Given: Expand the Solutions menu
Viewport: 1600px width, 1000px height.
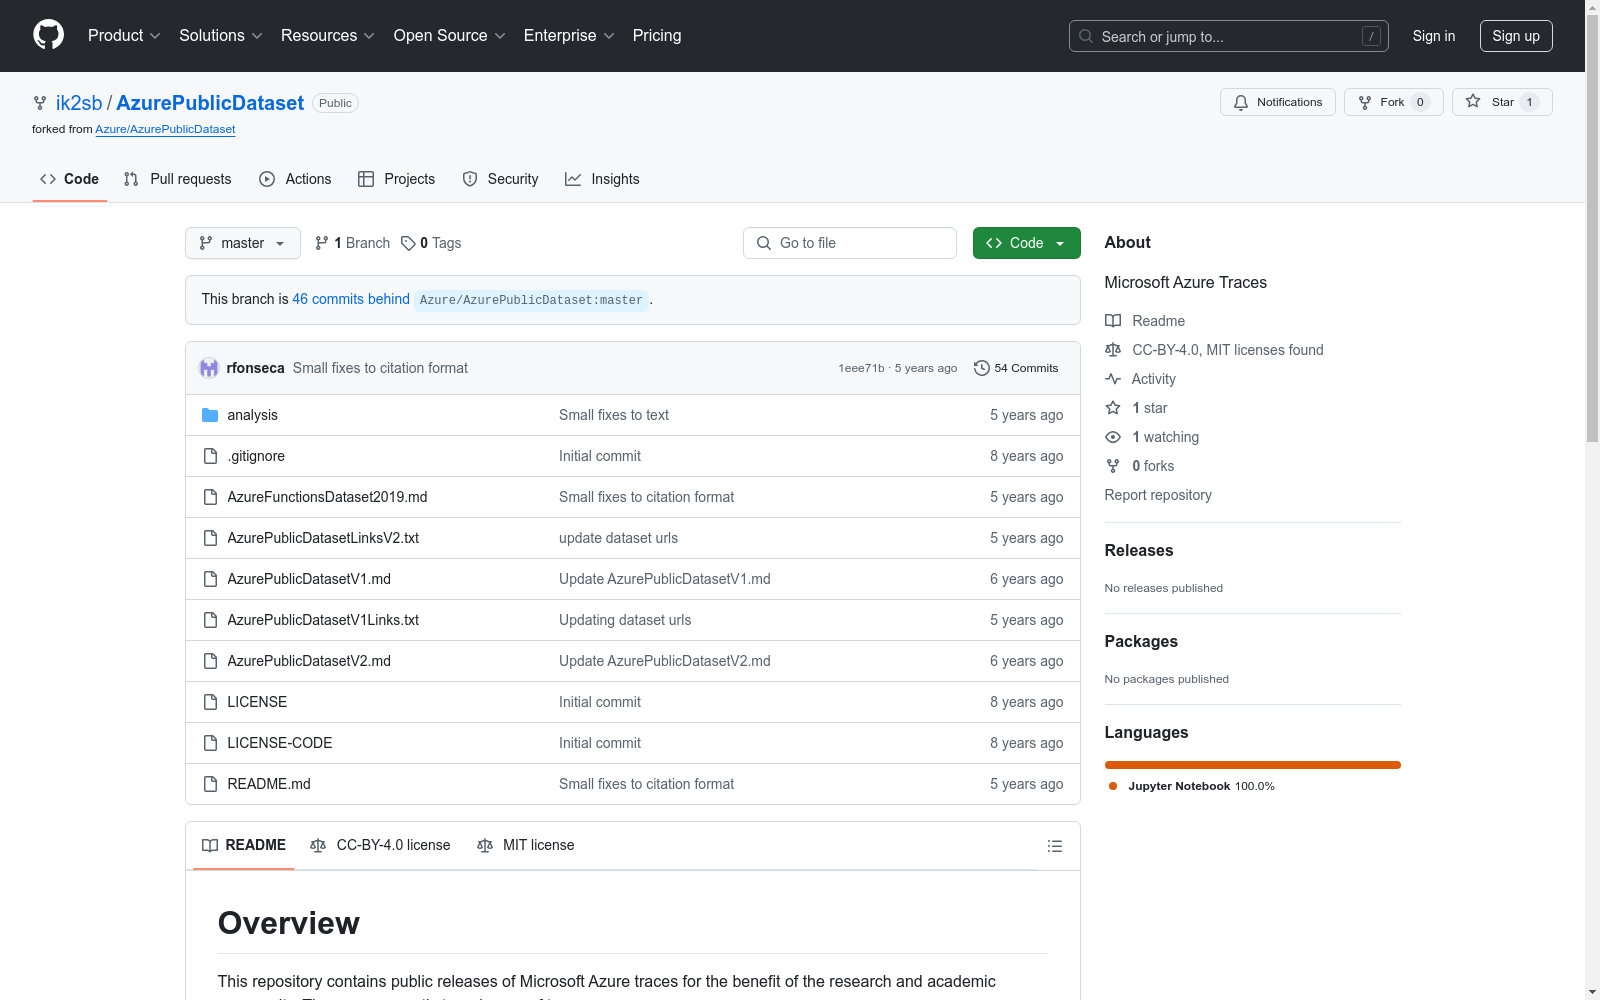Looking at the screenshot, I should pos(221,36).
